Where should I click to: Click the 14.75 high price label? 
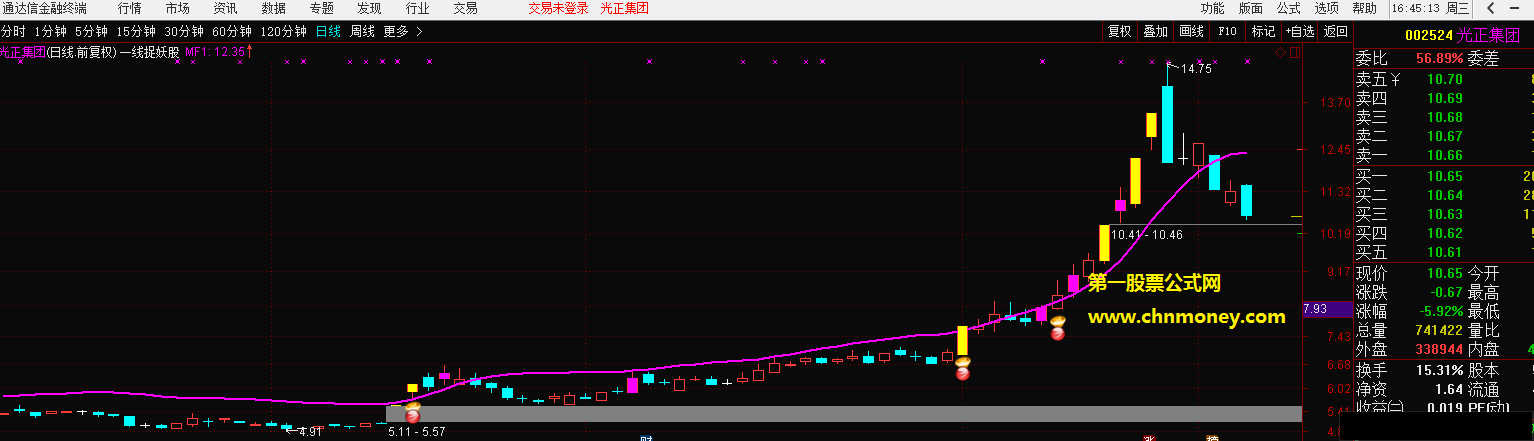pyautogui.click(x=1196, y=69)
